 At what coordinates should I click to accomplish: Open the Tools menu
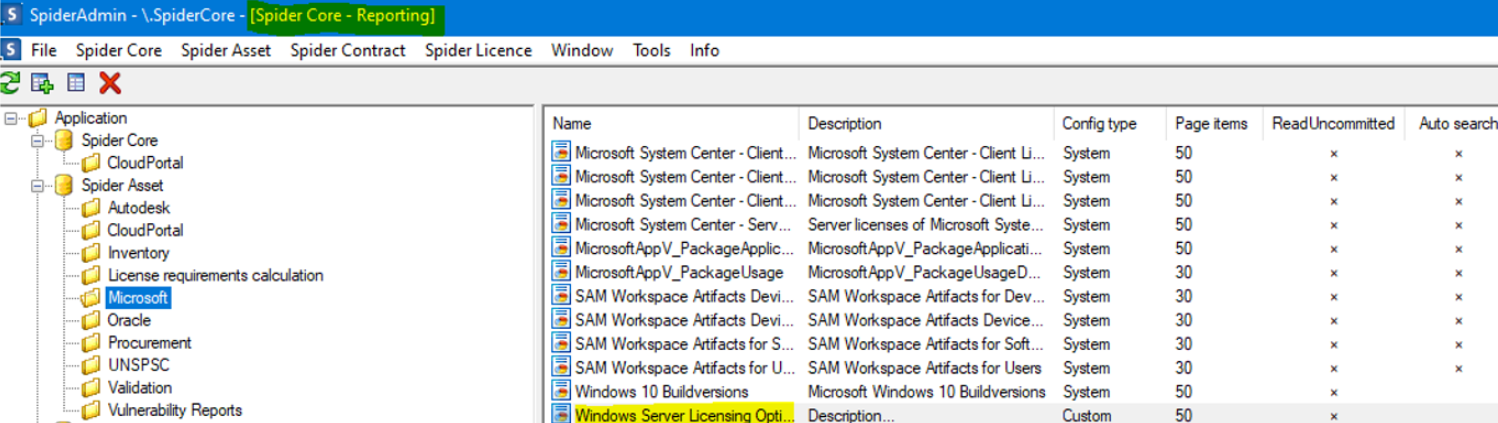(652, 50)
